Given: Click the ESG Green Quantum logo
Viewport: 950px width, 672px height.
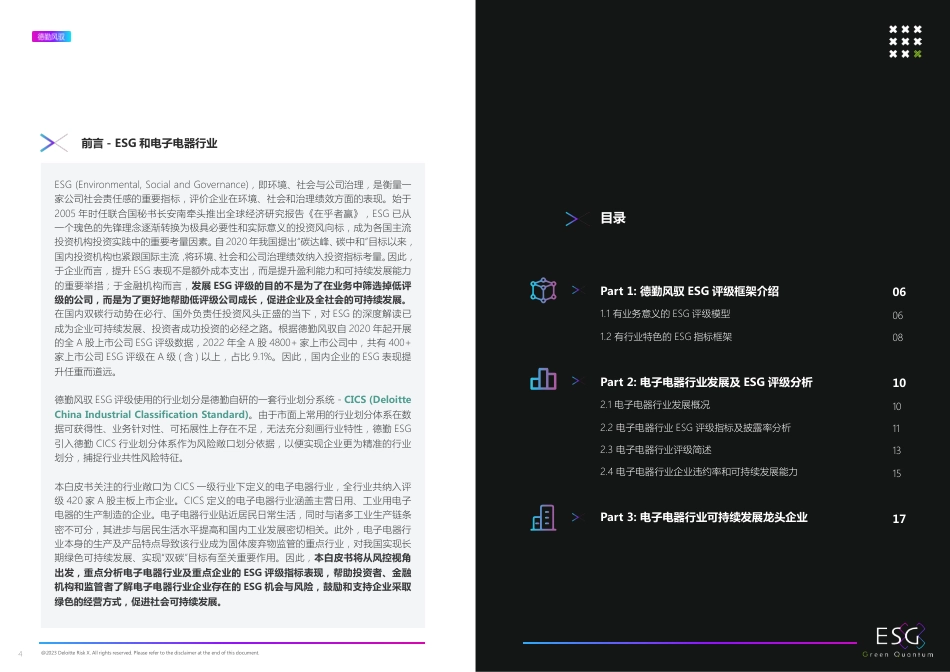Looking at the screenshot, I should point(899,640).
